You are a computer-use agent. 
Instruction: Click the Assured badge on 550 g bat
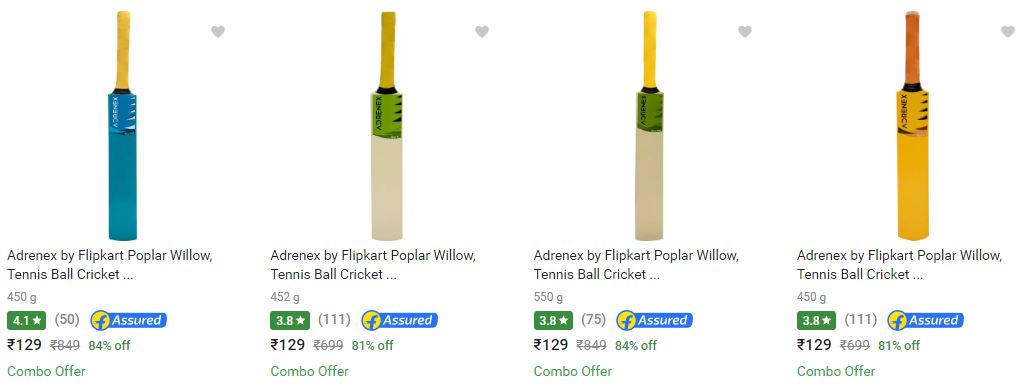[x=655, y=321]
